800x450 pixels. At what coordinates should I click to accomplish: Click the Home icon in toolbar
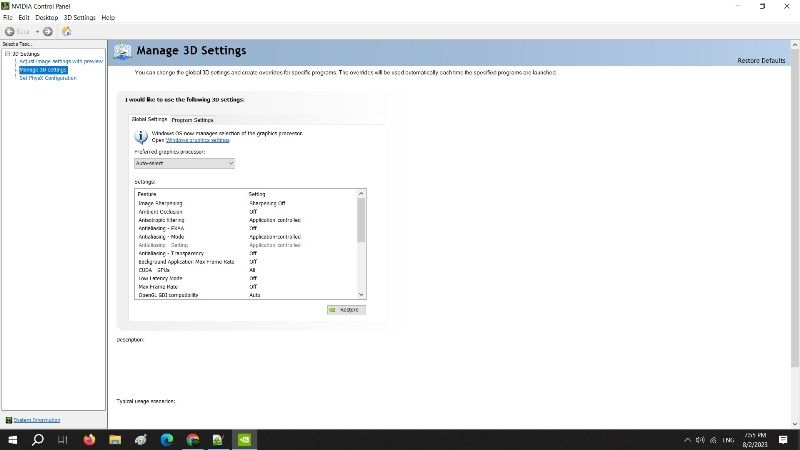(66, 32)
